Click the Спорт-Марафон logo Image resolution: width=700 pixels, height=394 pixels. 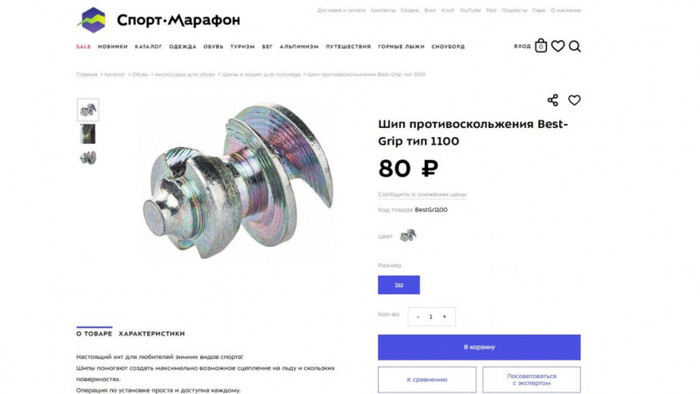pos(158,20)
